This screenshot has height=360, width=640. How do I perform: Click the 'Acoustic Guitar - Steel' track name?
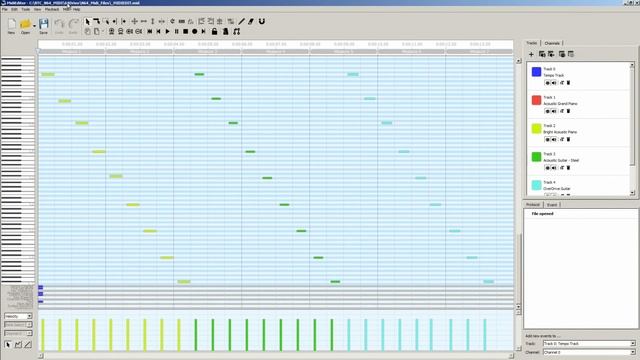click(x=561, y=160)
